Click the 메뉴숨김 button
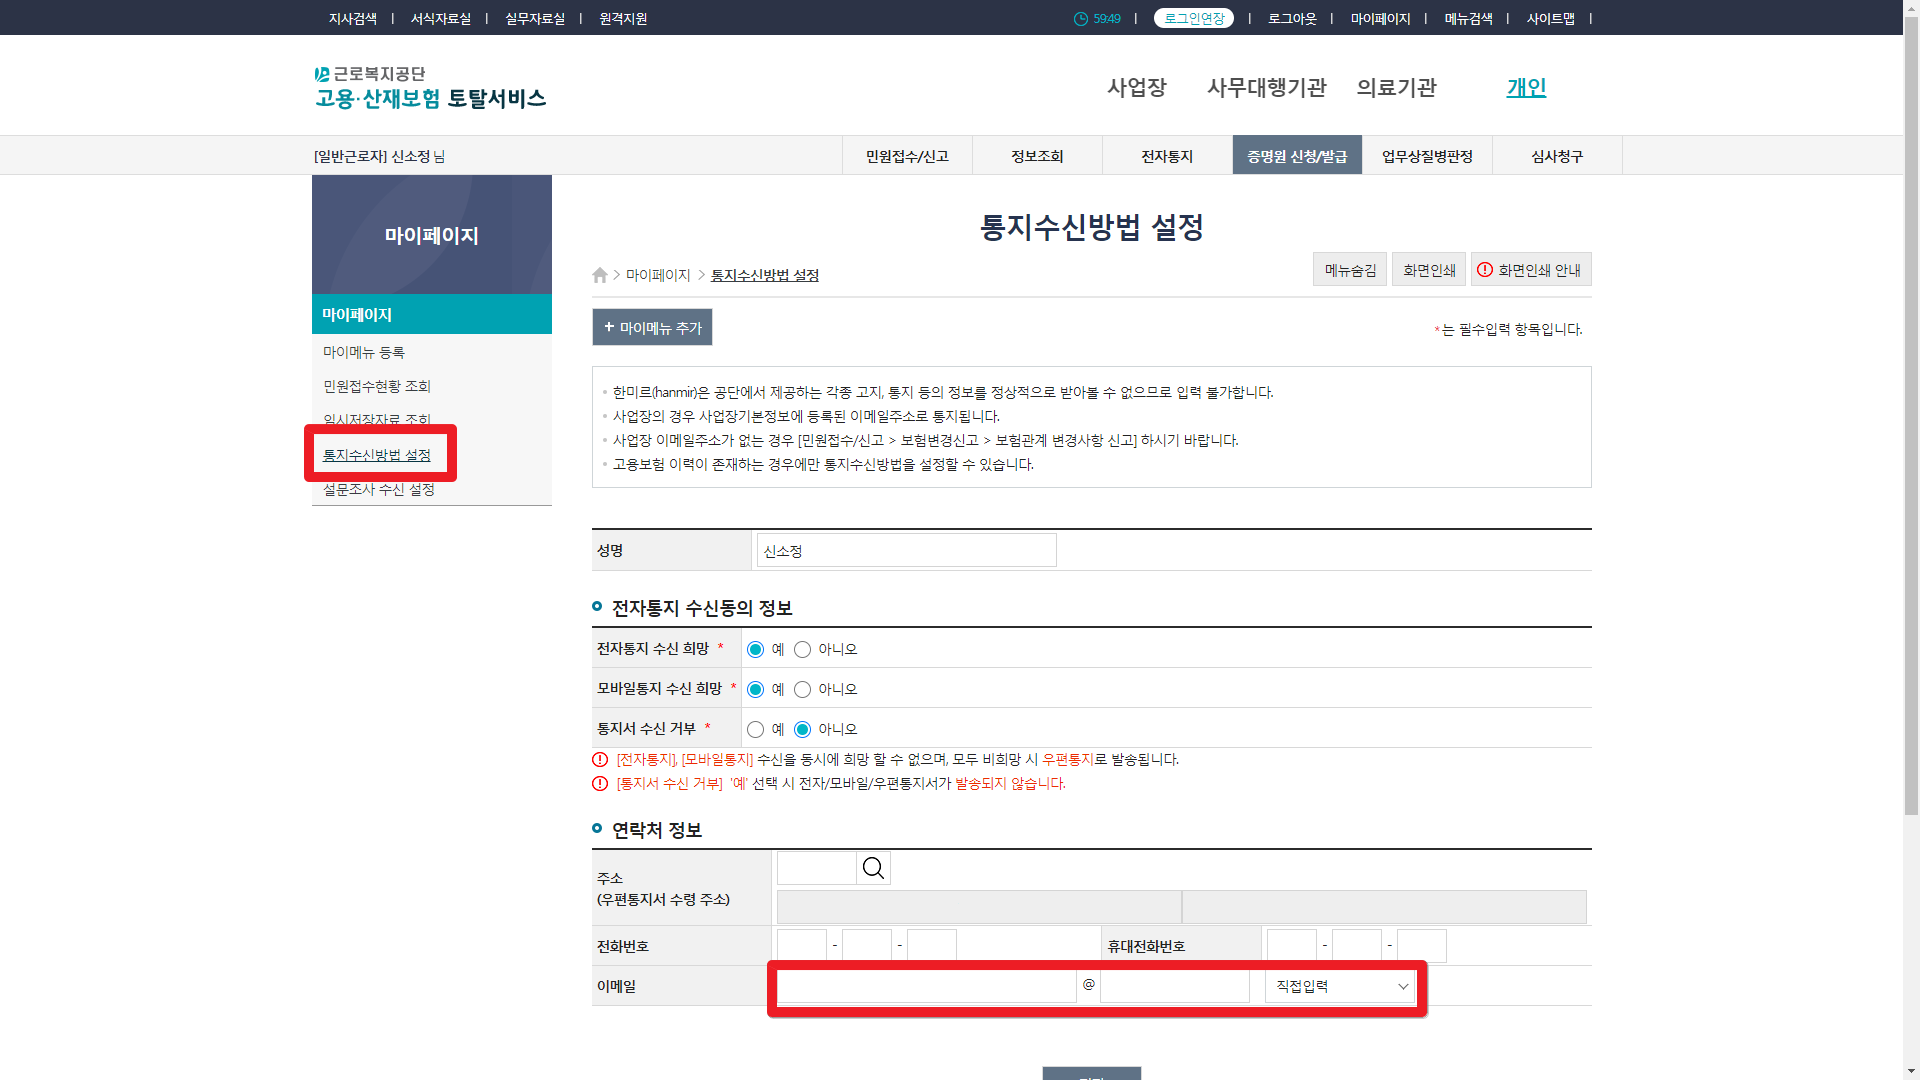The height and width of the screenshot is (1080, 1920). point(1349,269)
